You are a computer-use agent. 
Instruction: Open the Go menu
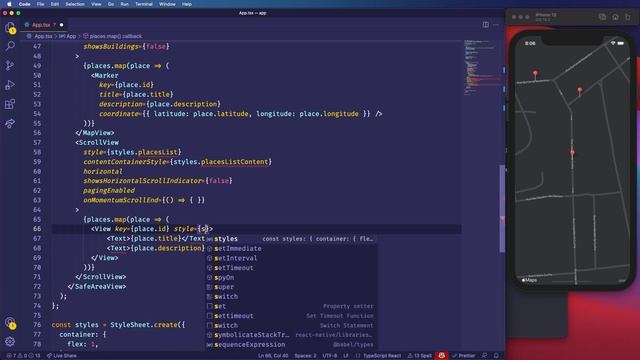click(x=111, y=4)
